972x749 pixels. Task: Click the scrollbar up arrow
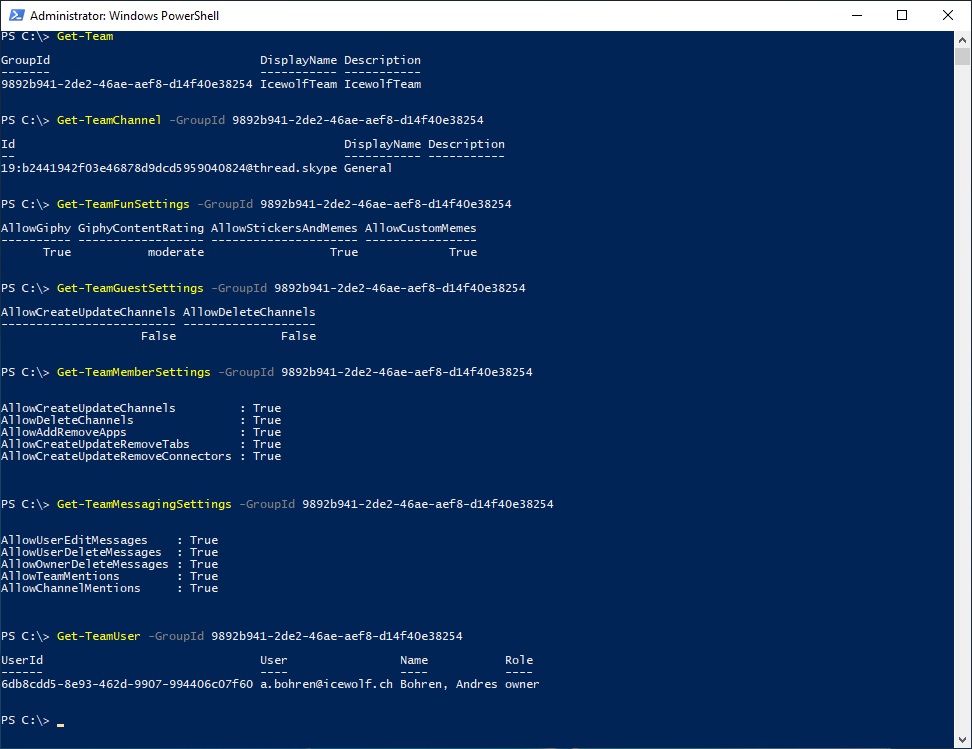pos(962,40)
